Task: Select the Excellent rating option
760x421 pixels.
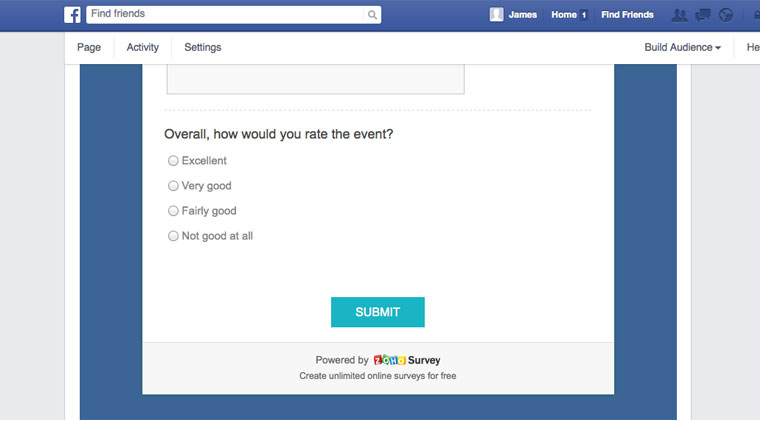Action: (x=173, y=161)
